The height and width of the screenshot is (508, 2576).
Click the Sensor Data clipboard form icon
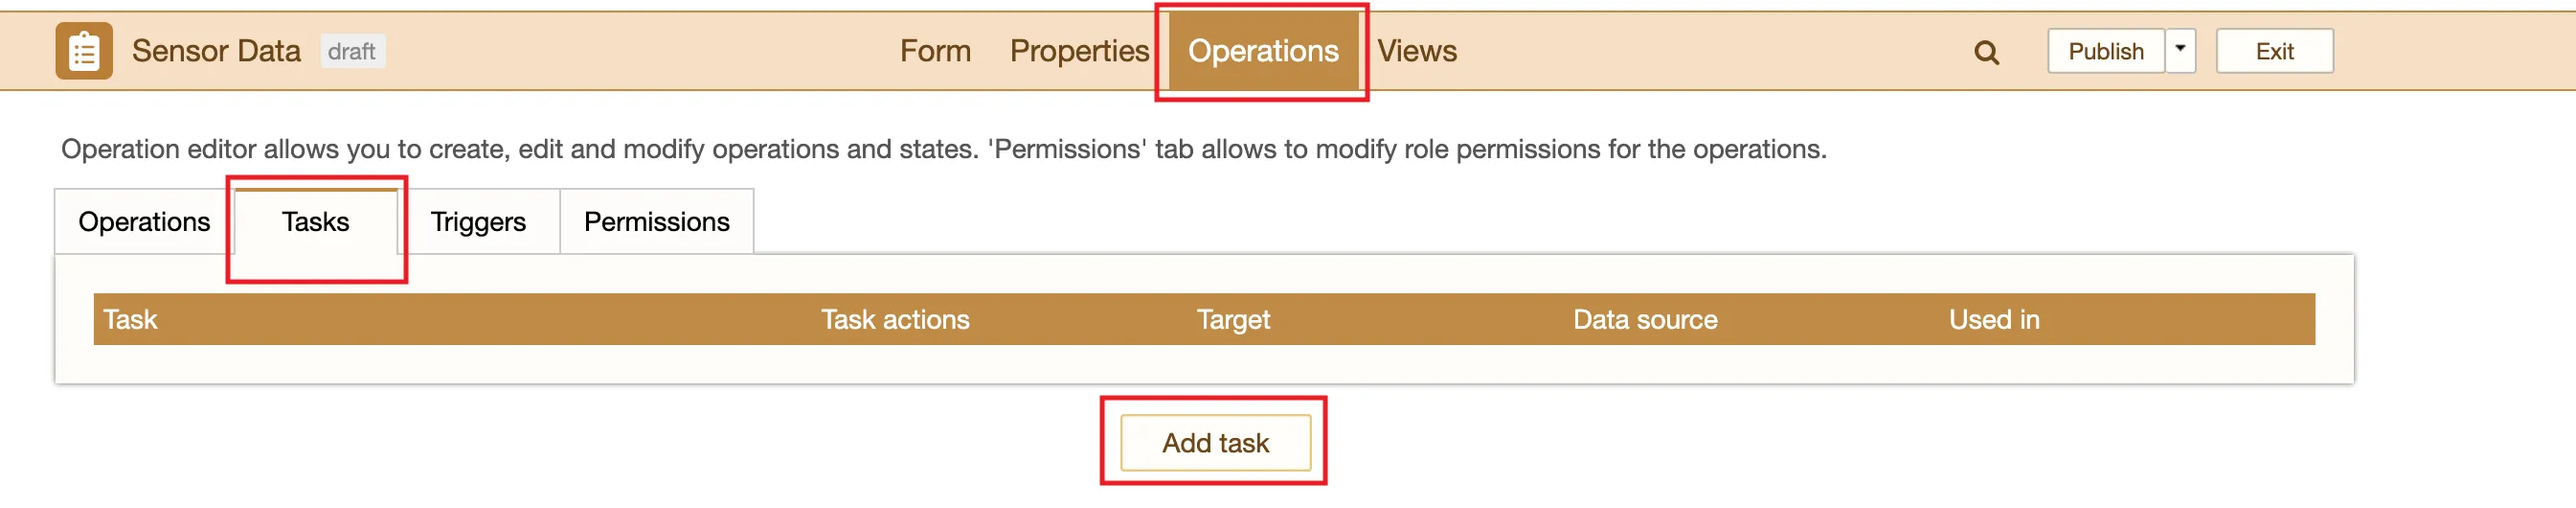(x=84, y=51)
